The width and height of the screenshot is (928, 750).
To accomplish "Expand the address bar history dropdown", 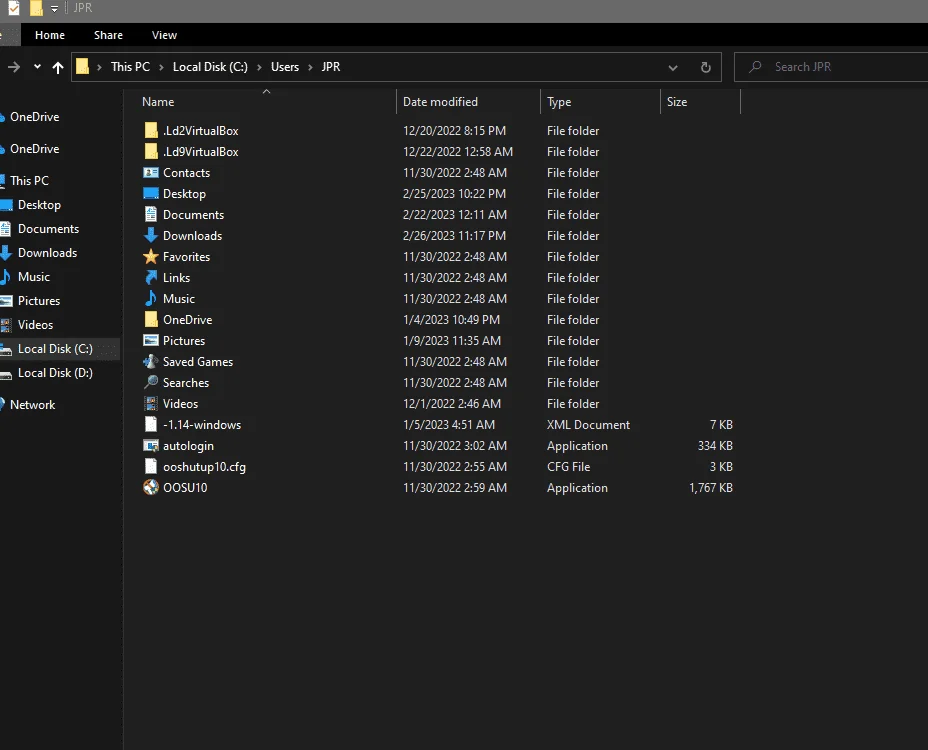I will tap(673, 67).
